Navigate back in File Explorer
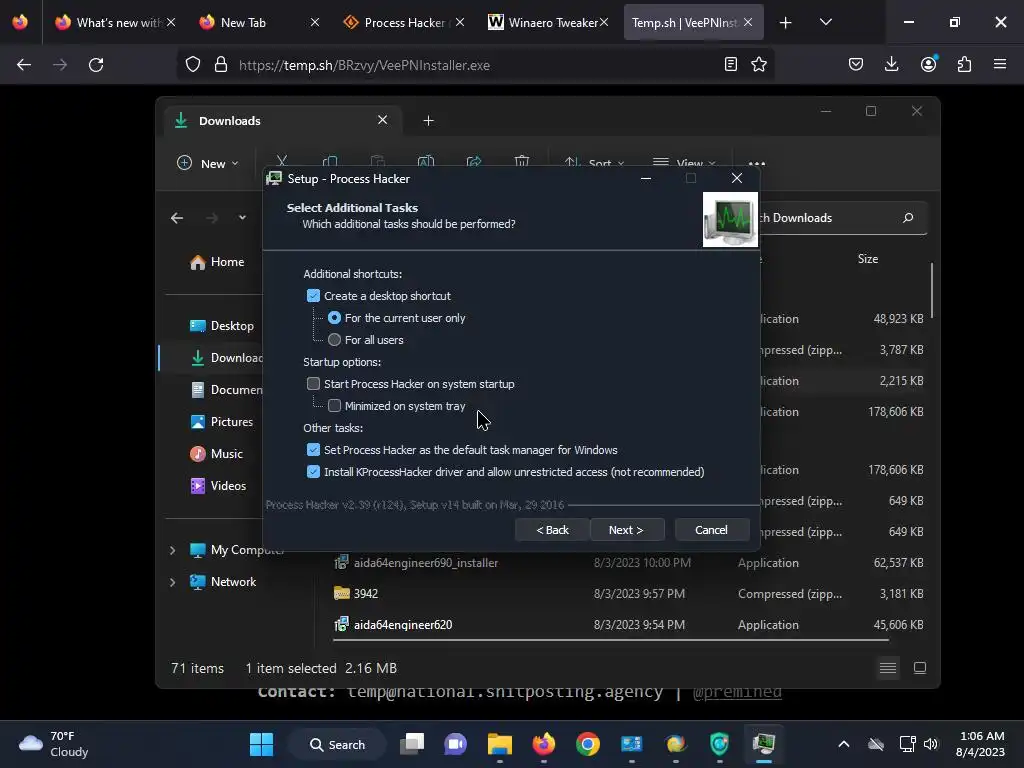 (x=177, y=218)
